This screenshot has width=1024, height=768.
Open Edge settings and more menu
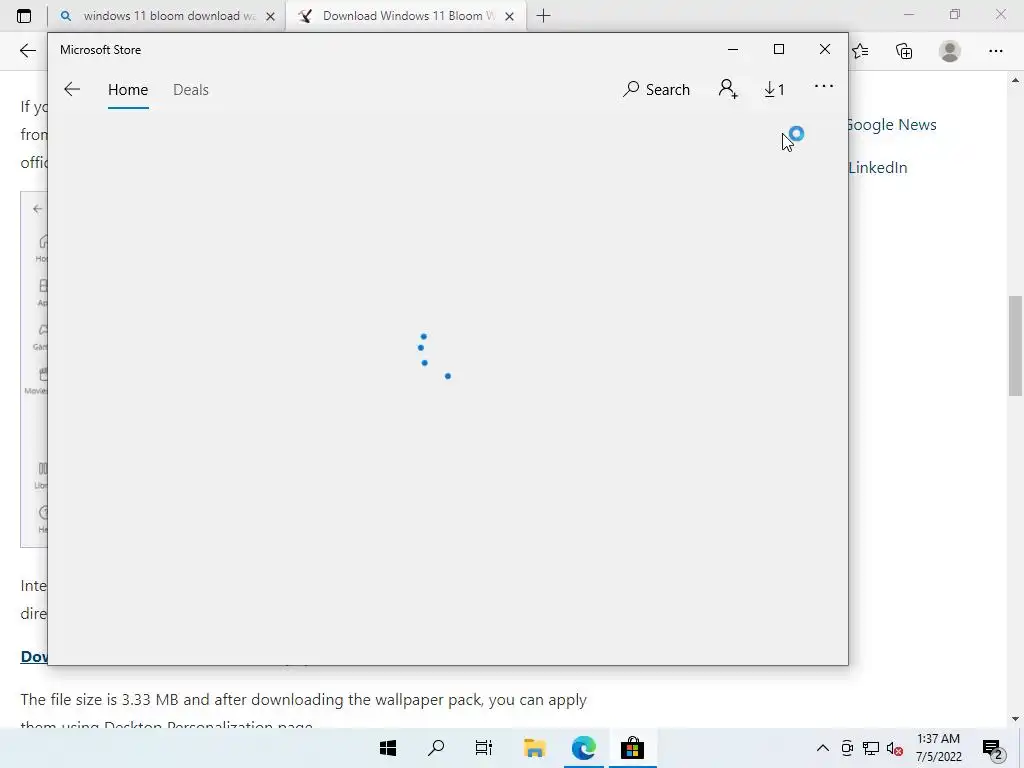[x=995, y=51]
